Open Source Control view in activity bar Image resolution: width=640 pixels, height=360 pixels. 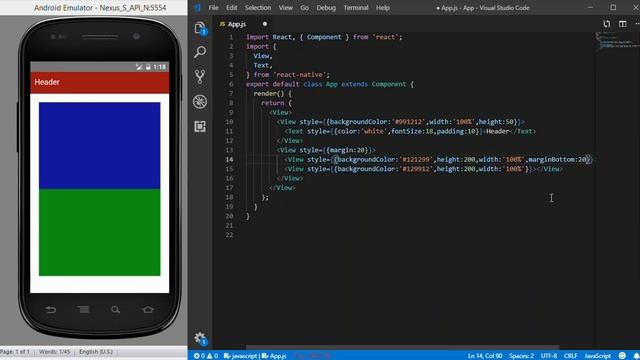point(200,77)
